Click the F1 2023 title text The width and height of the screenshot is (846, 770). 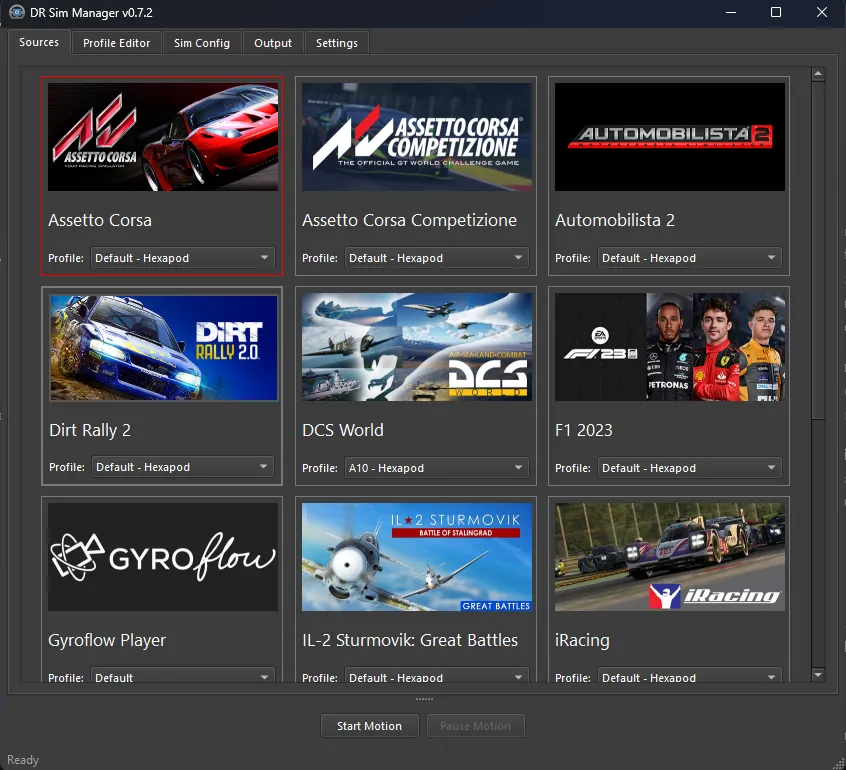583,430
